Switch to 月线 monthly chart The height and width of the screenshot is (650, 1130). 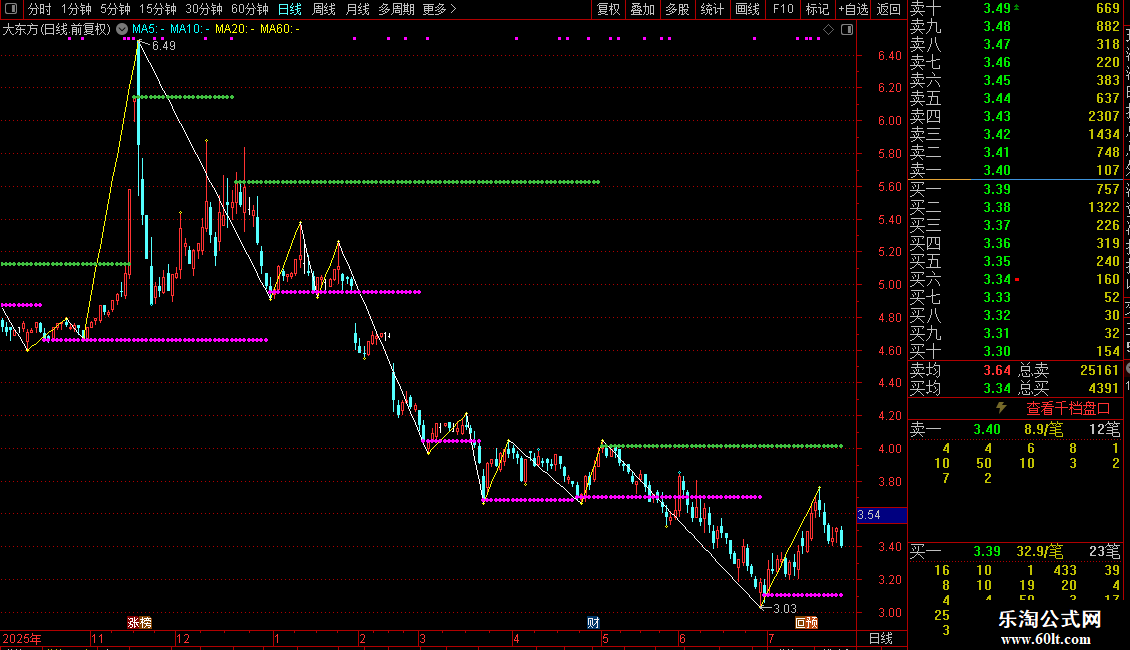tap(357, 9)
